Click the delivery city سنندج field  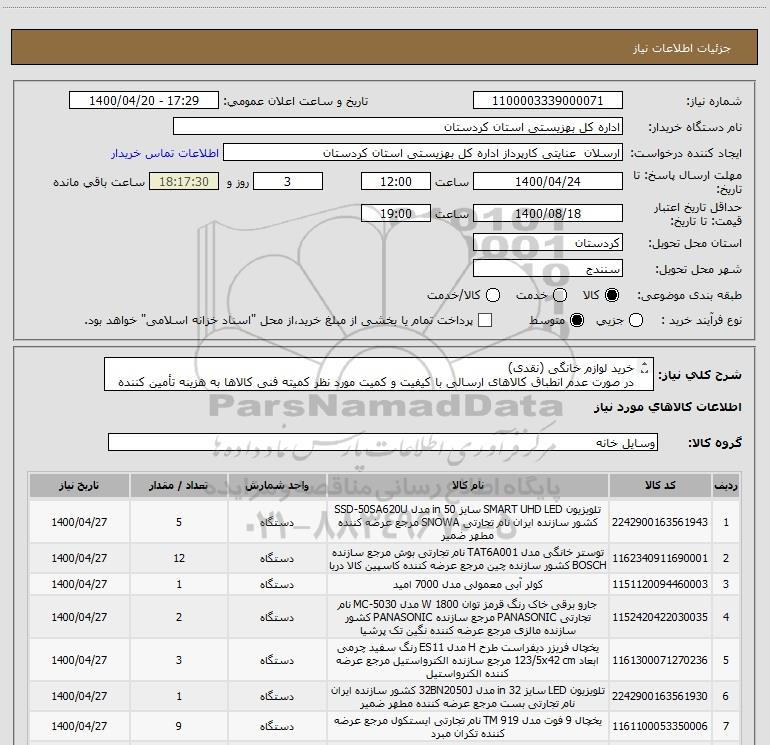point(548,269)
